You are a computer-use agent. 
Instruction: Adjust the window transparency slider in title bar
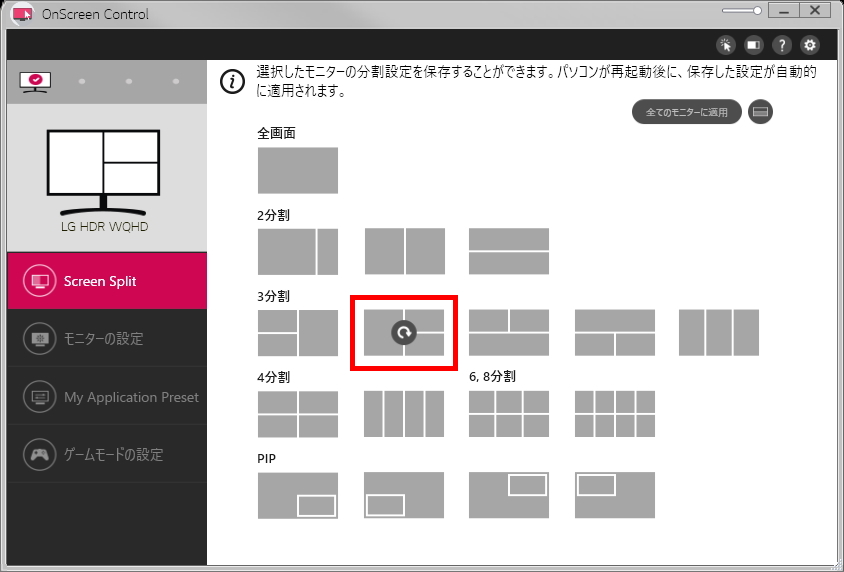(x=742, y=11)
